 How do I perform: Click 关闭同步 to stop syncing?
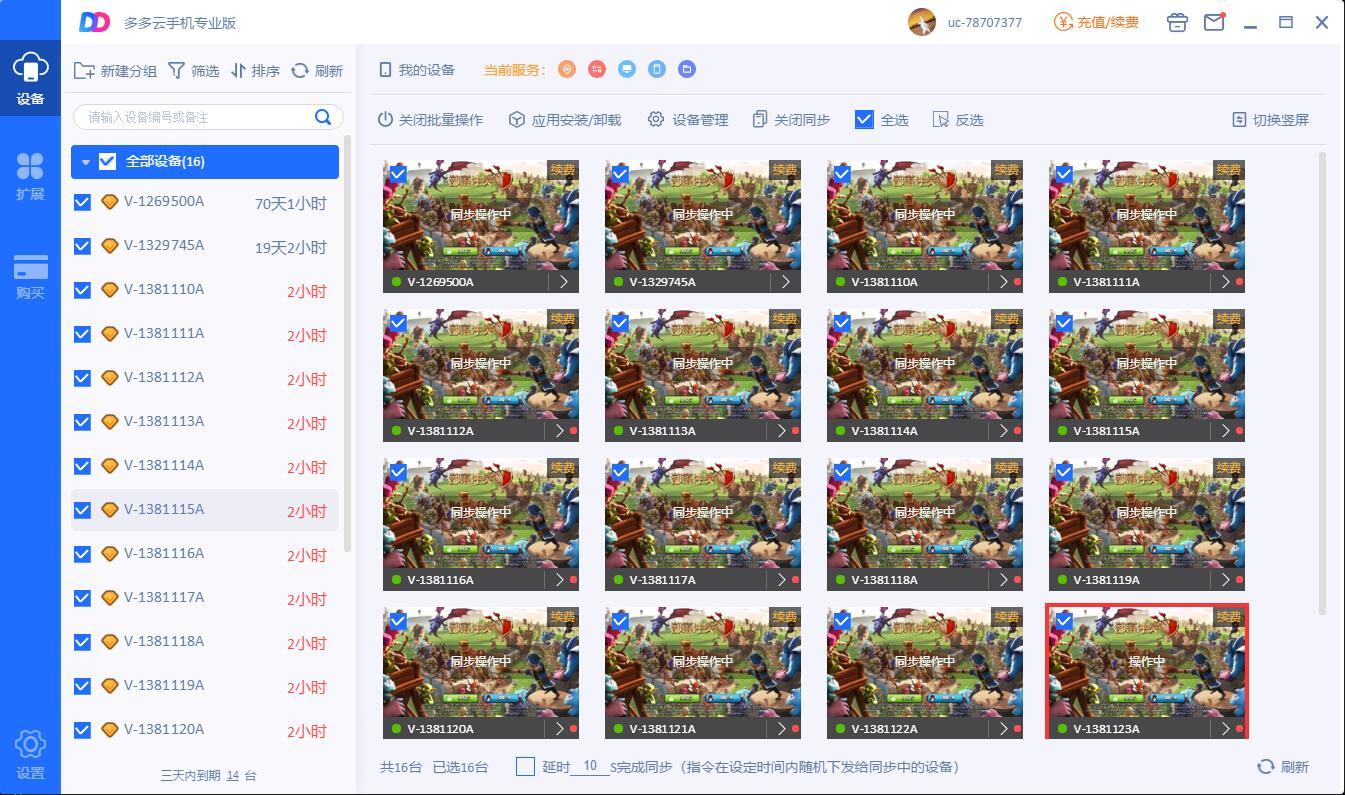click(791, 120)
